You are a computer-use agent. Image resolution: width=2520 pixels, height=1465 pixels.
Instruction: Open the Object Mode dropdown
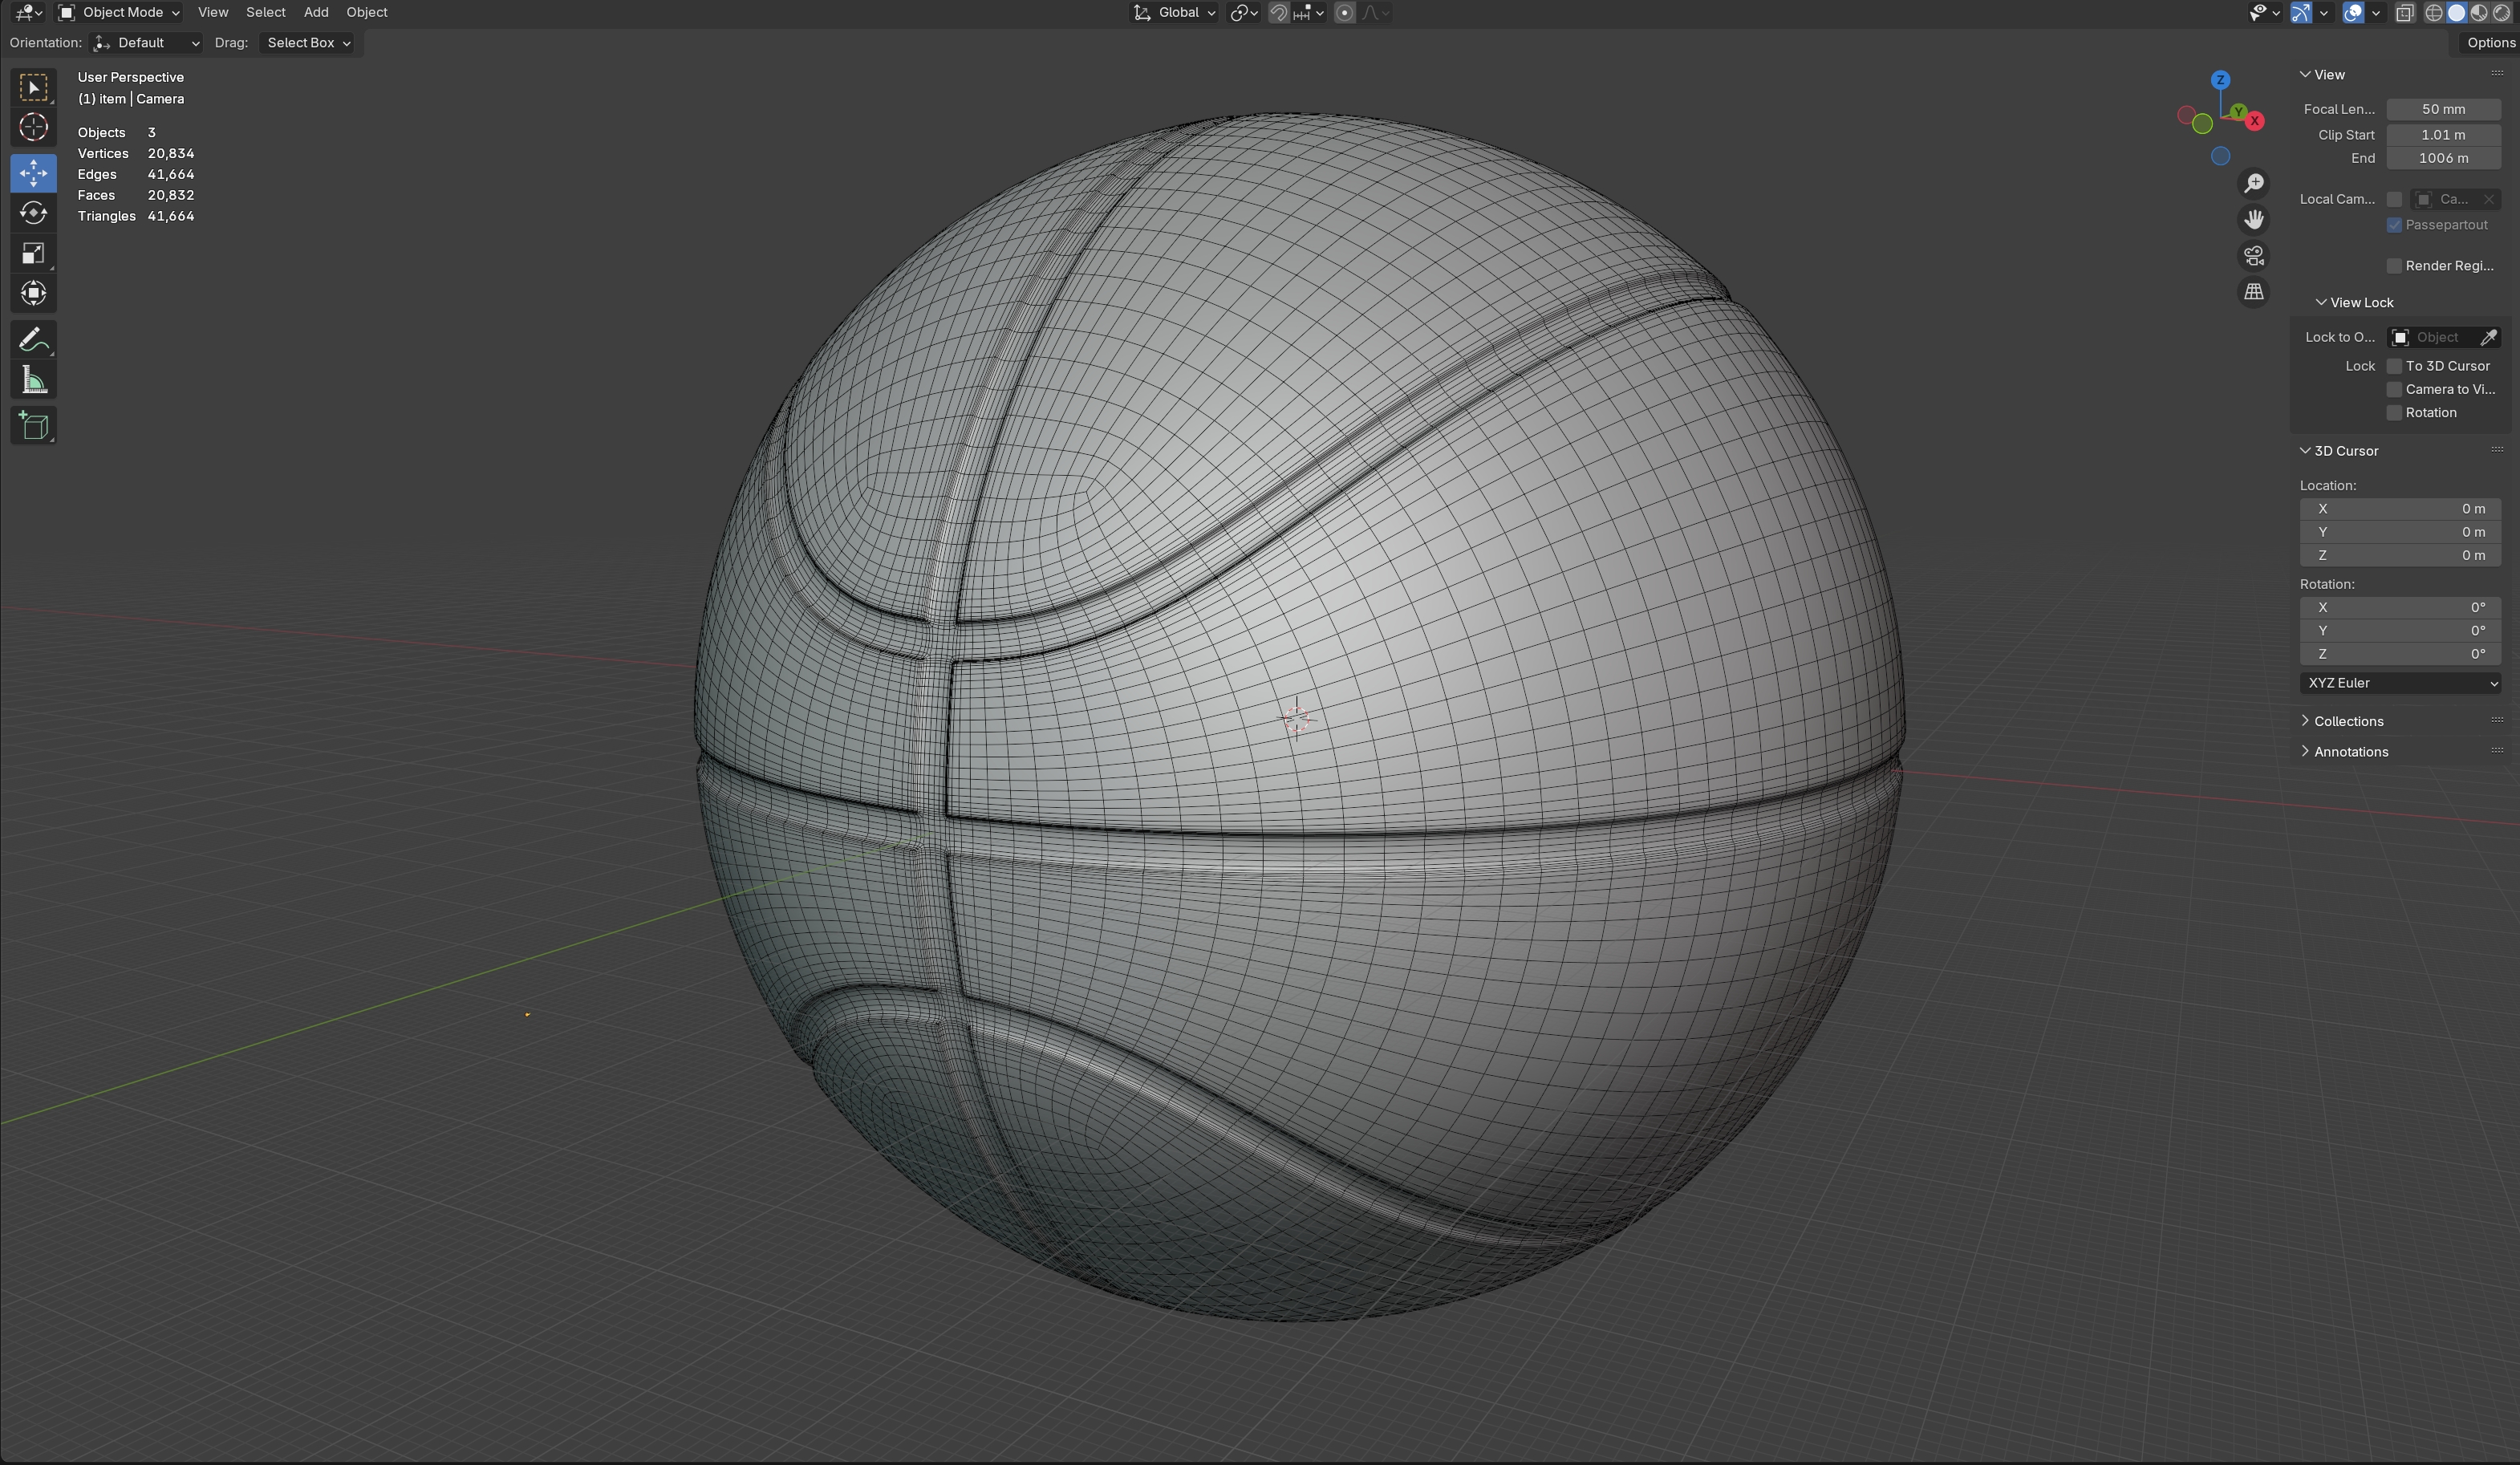point(119,13)
